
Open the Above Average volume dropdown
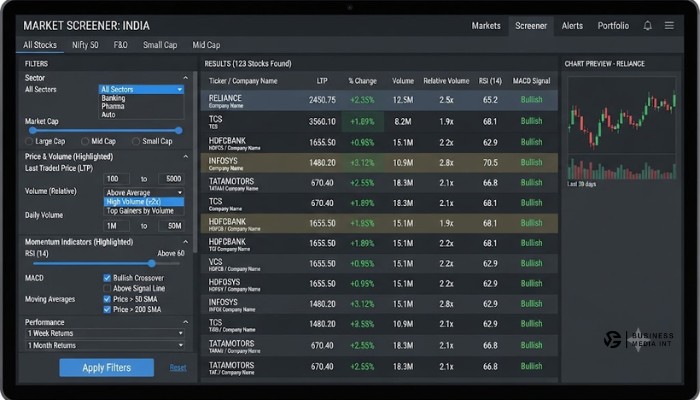[143, 192]
